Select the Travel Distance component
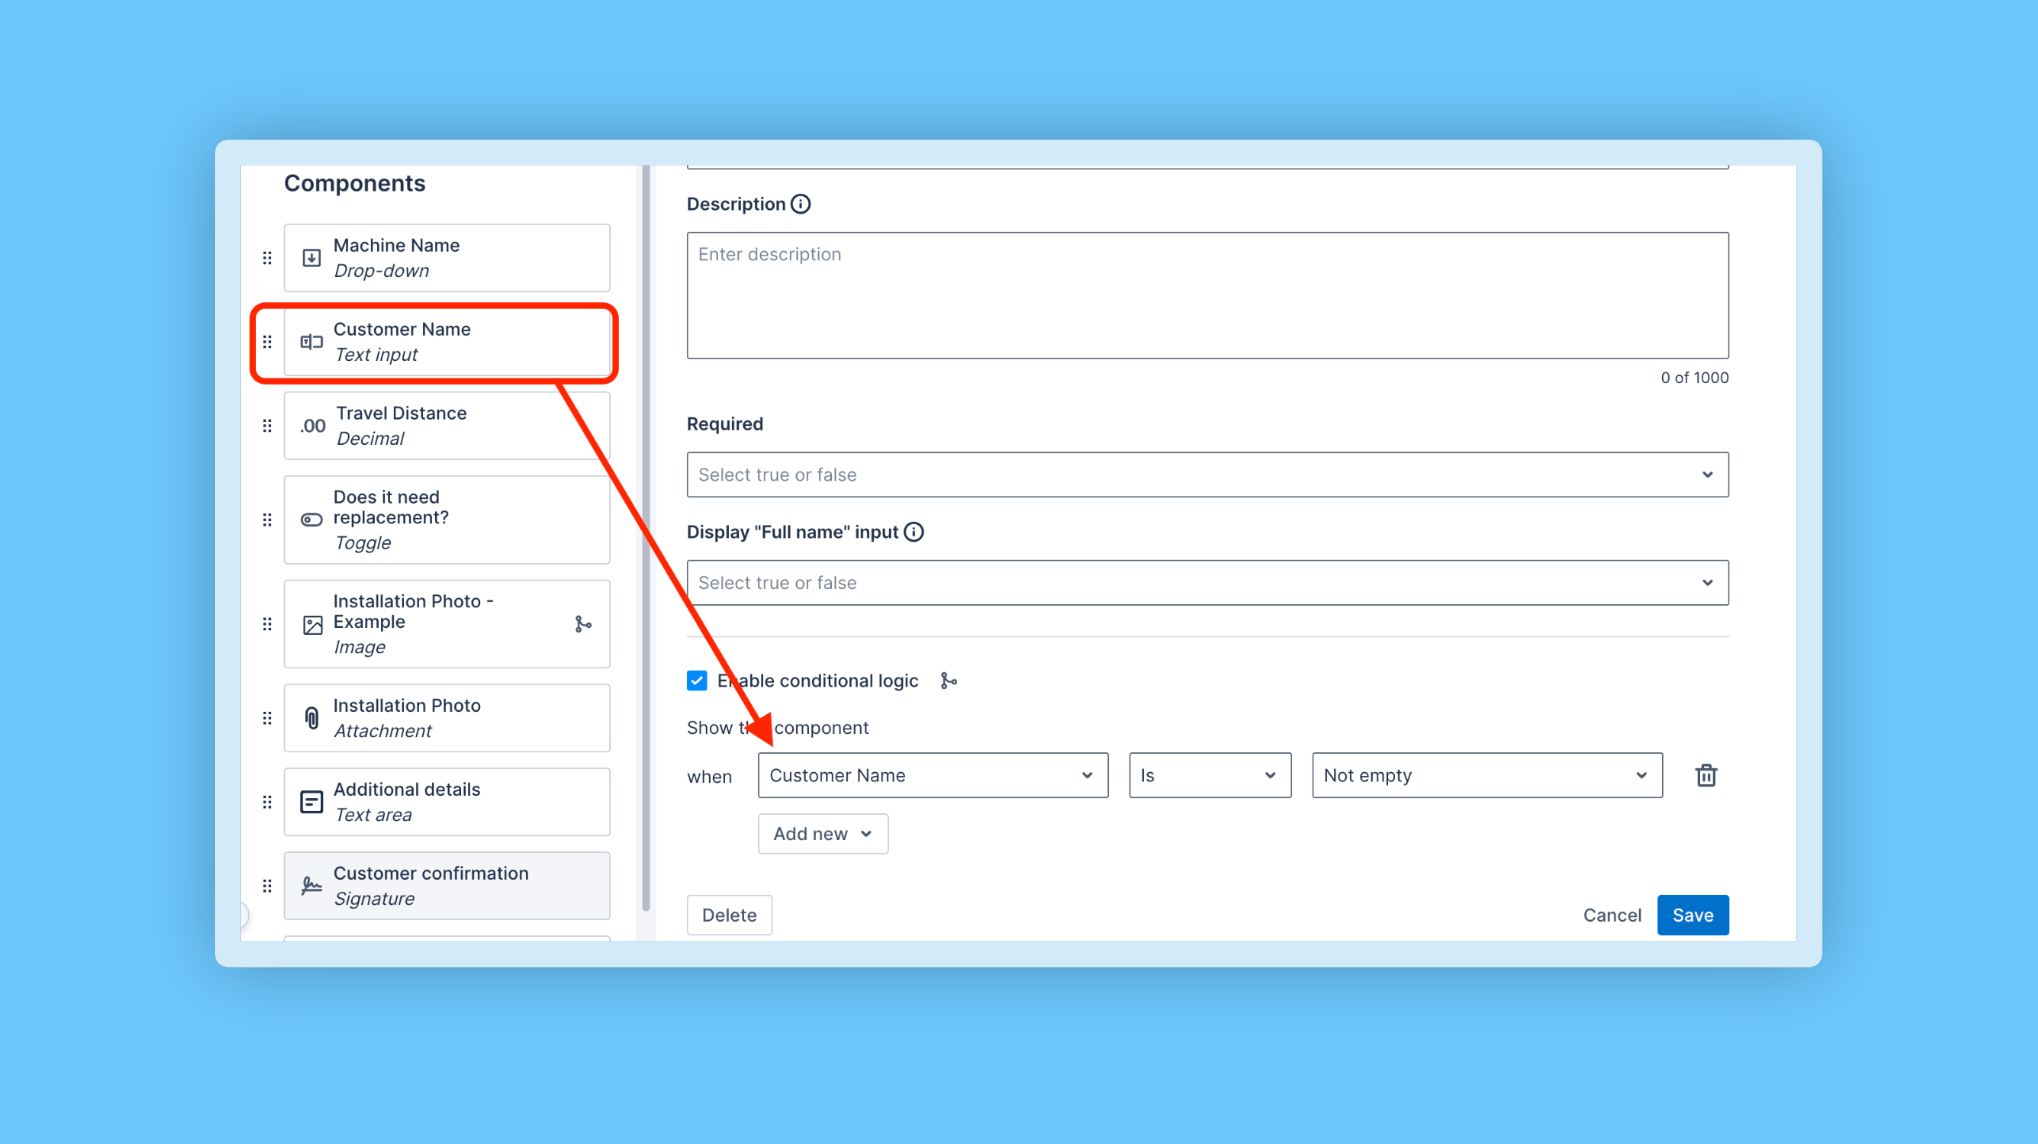The height and width of the screenshot is (1144, 2038). pos(447,426)
